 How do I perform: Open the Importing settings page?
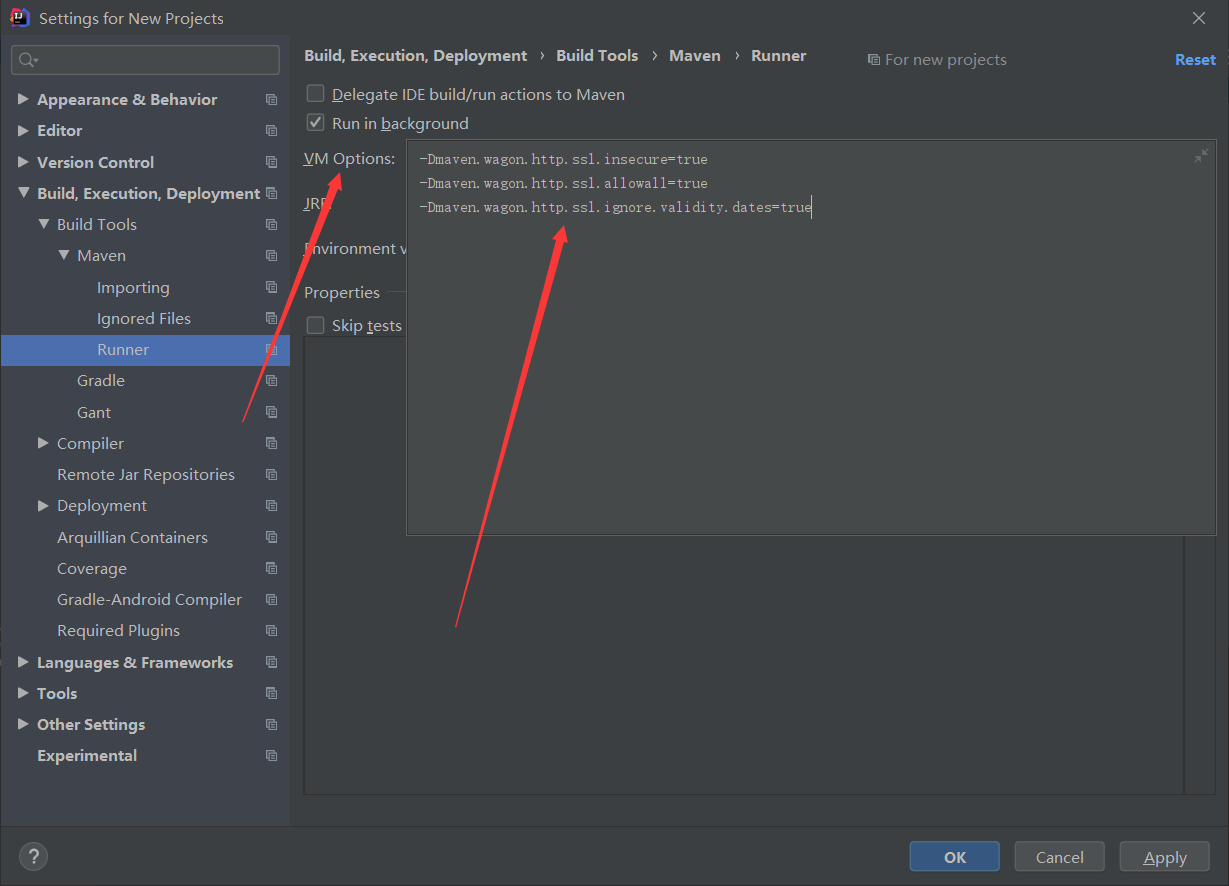click(x=133, y=287)
